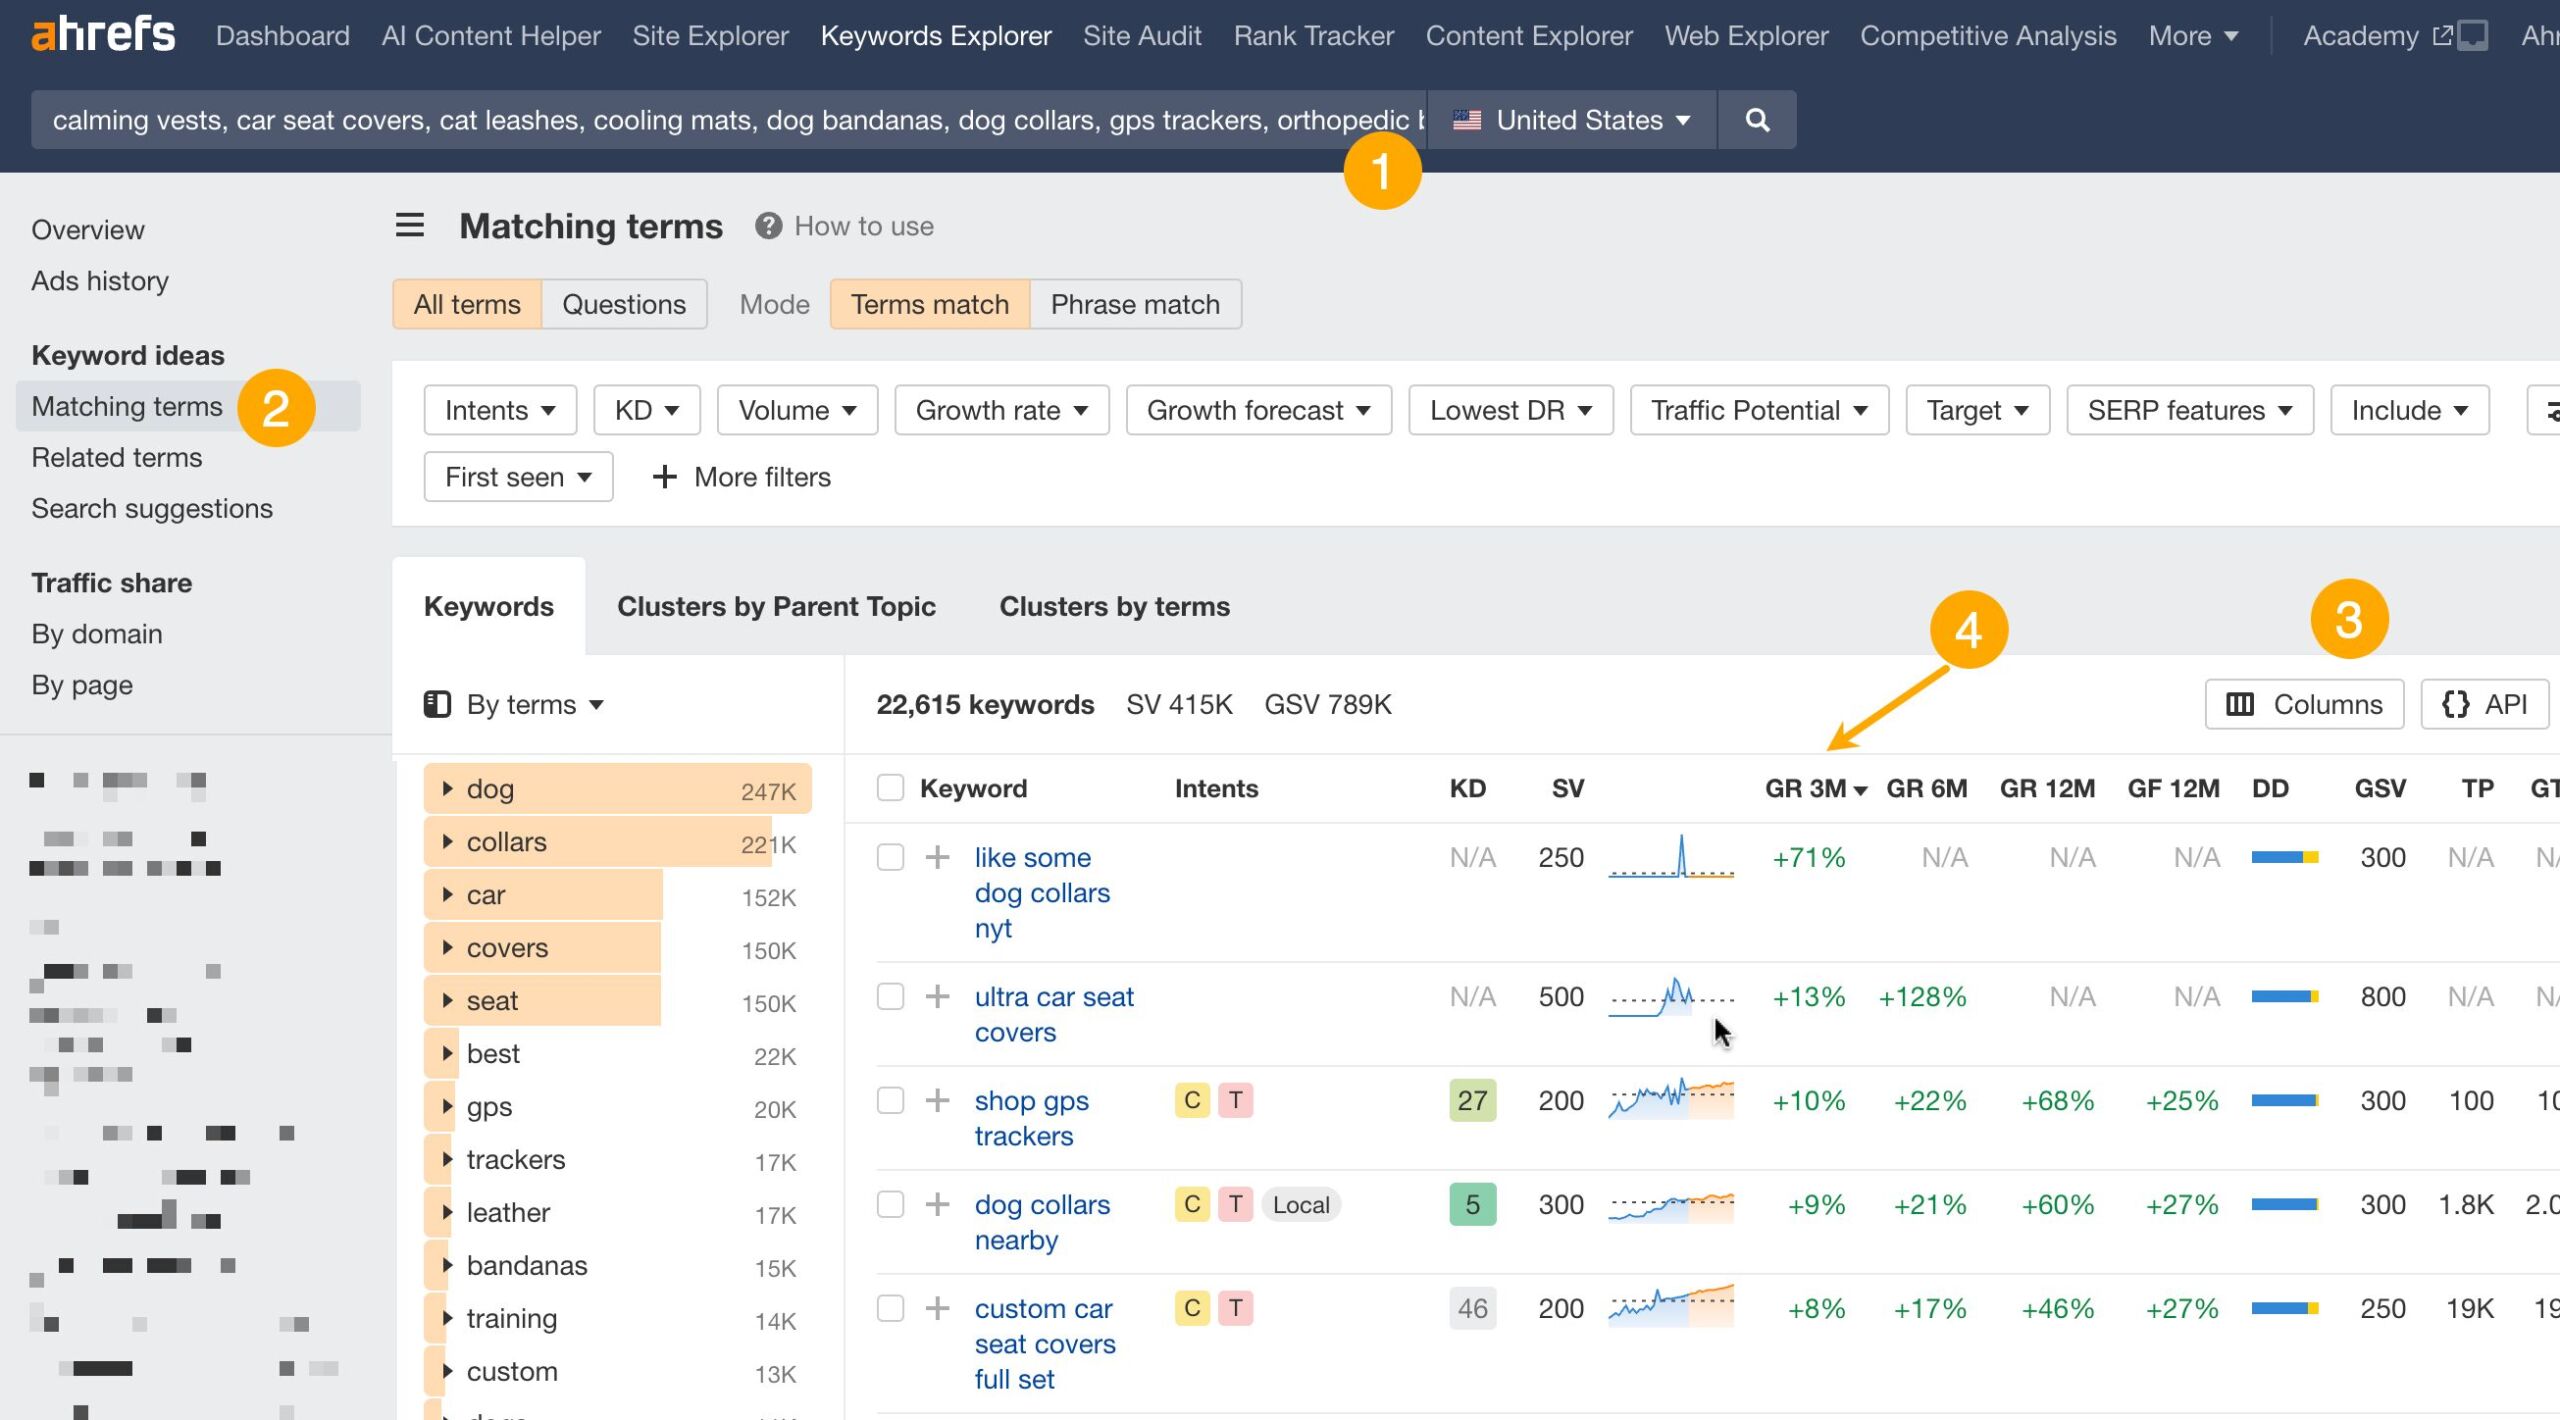Click the panel layout icon beside 'By terms'
This screenshot has height=1420, width=2560.
point(437,703)
